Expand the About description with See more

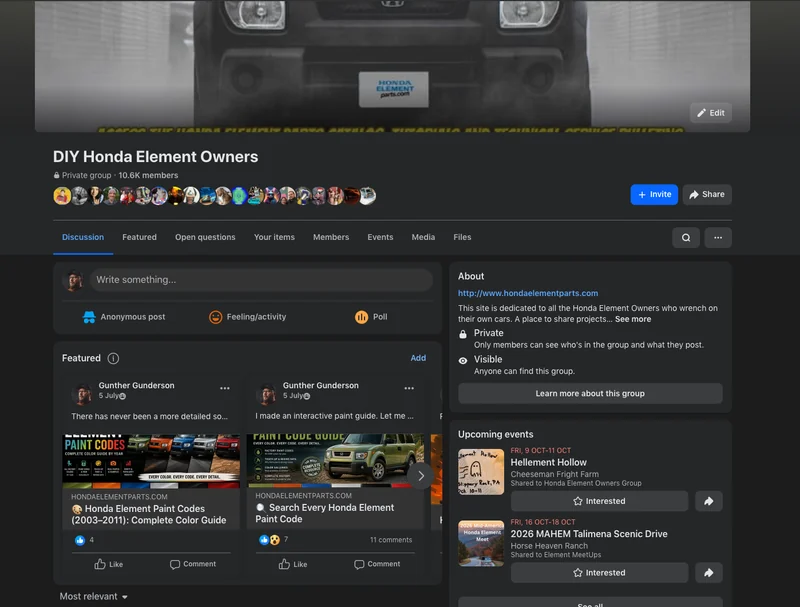[633, 319]
